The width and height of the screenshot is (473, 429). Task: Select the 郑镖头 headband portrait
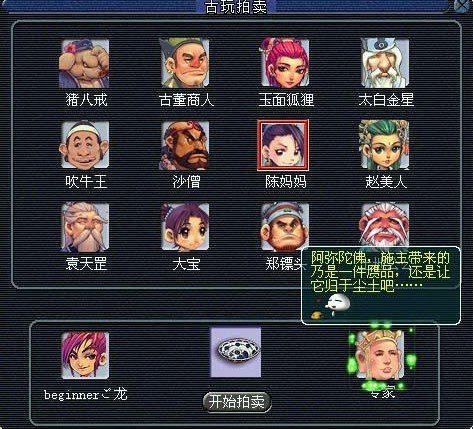coord(284,227)
